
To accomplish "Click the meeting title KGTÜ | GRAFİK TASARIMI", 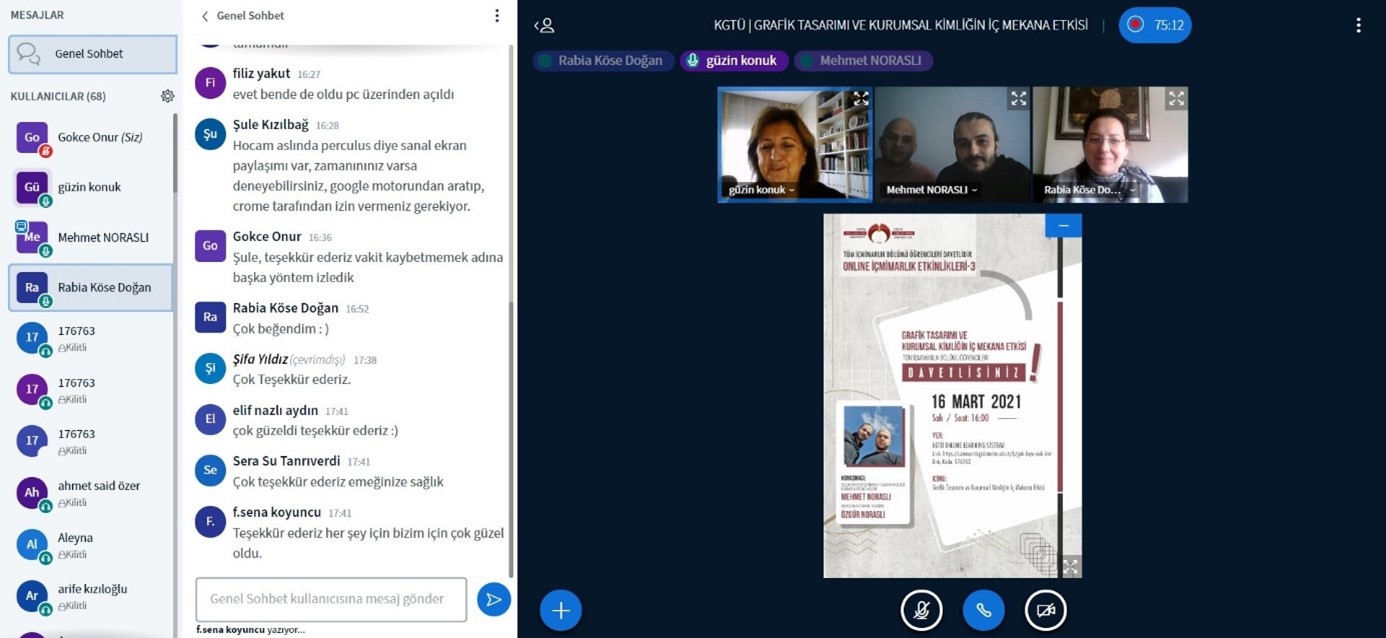I will coord(900,25).
